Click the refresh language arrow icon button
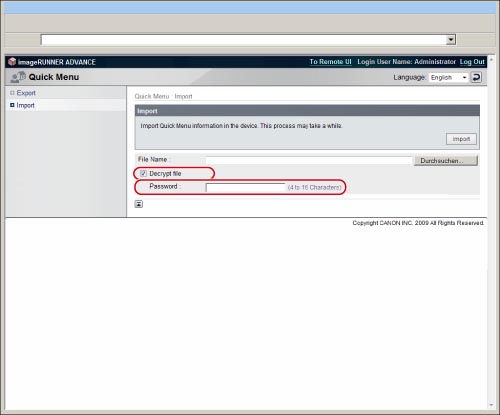This screenshot has width=500, height=415. pos(476,77)
